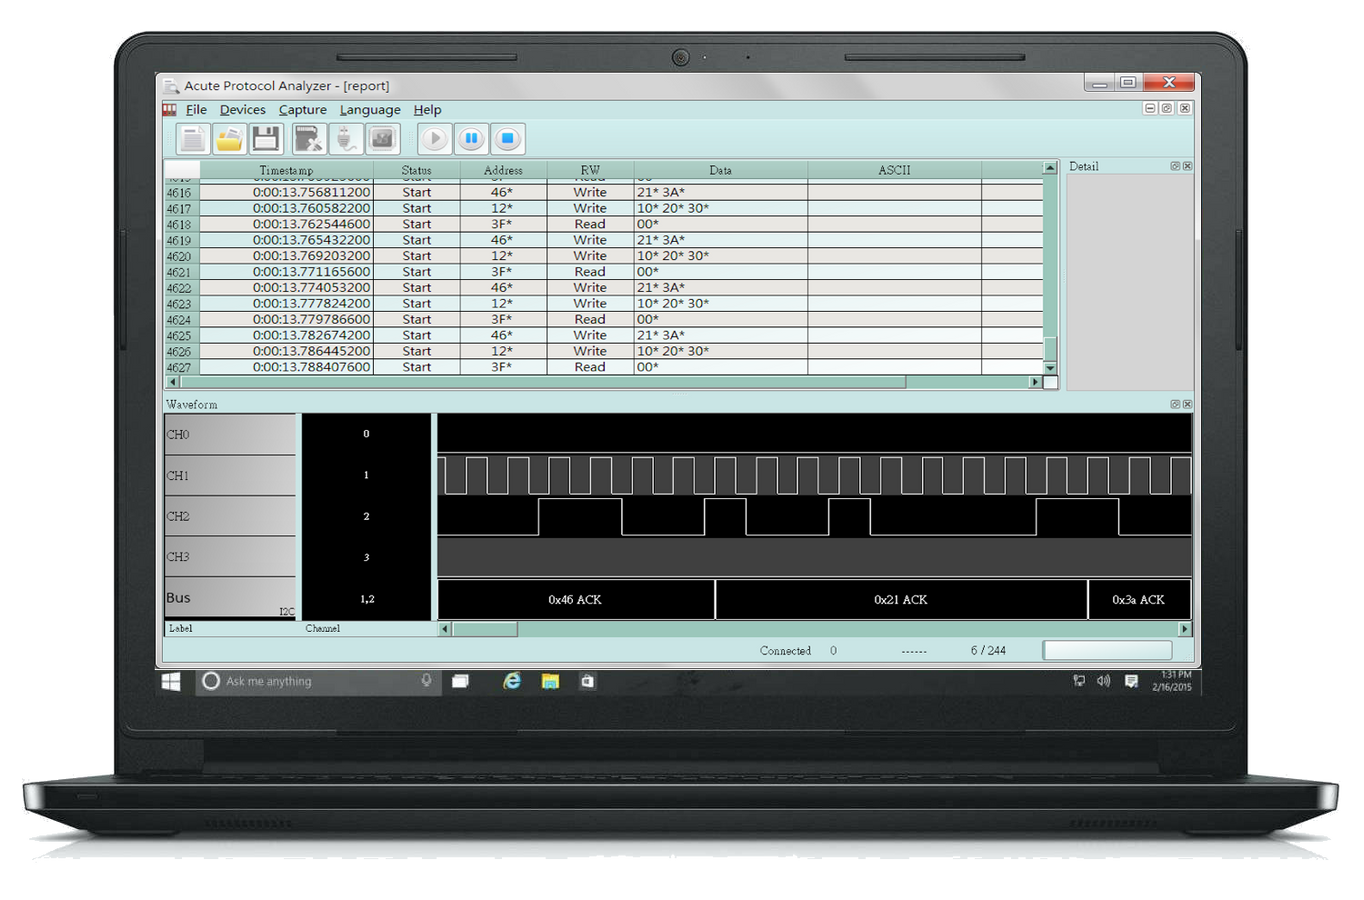Create a new report file
1364x900 pixels.
[193, 139]
